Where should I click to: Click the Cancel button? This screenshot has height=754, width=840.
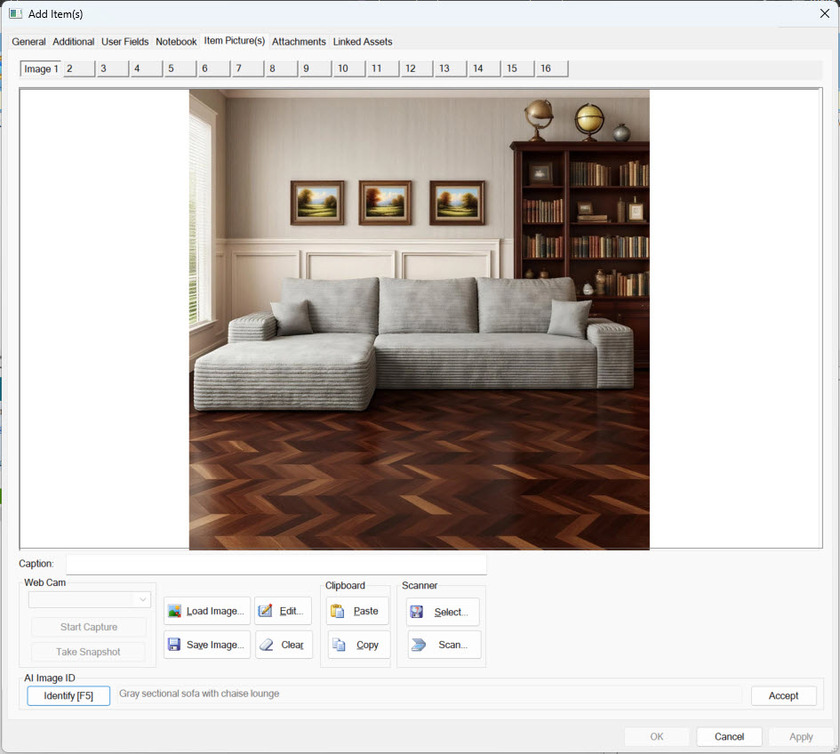[729, 737]
